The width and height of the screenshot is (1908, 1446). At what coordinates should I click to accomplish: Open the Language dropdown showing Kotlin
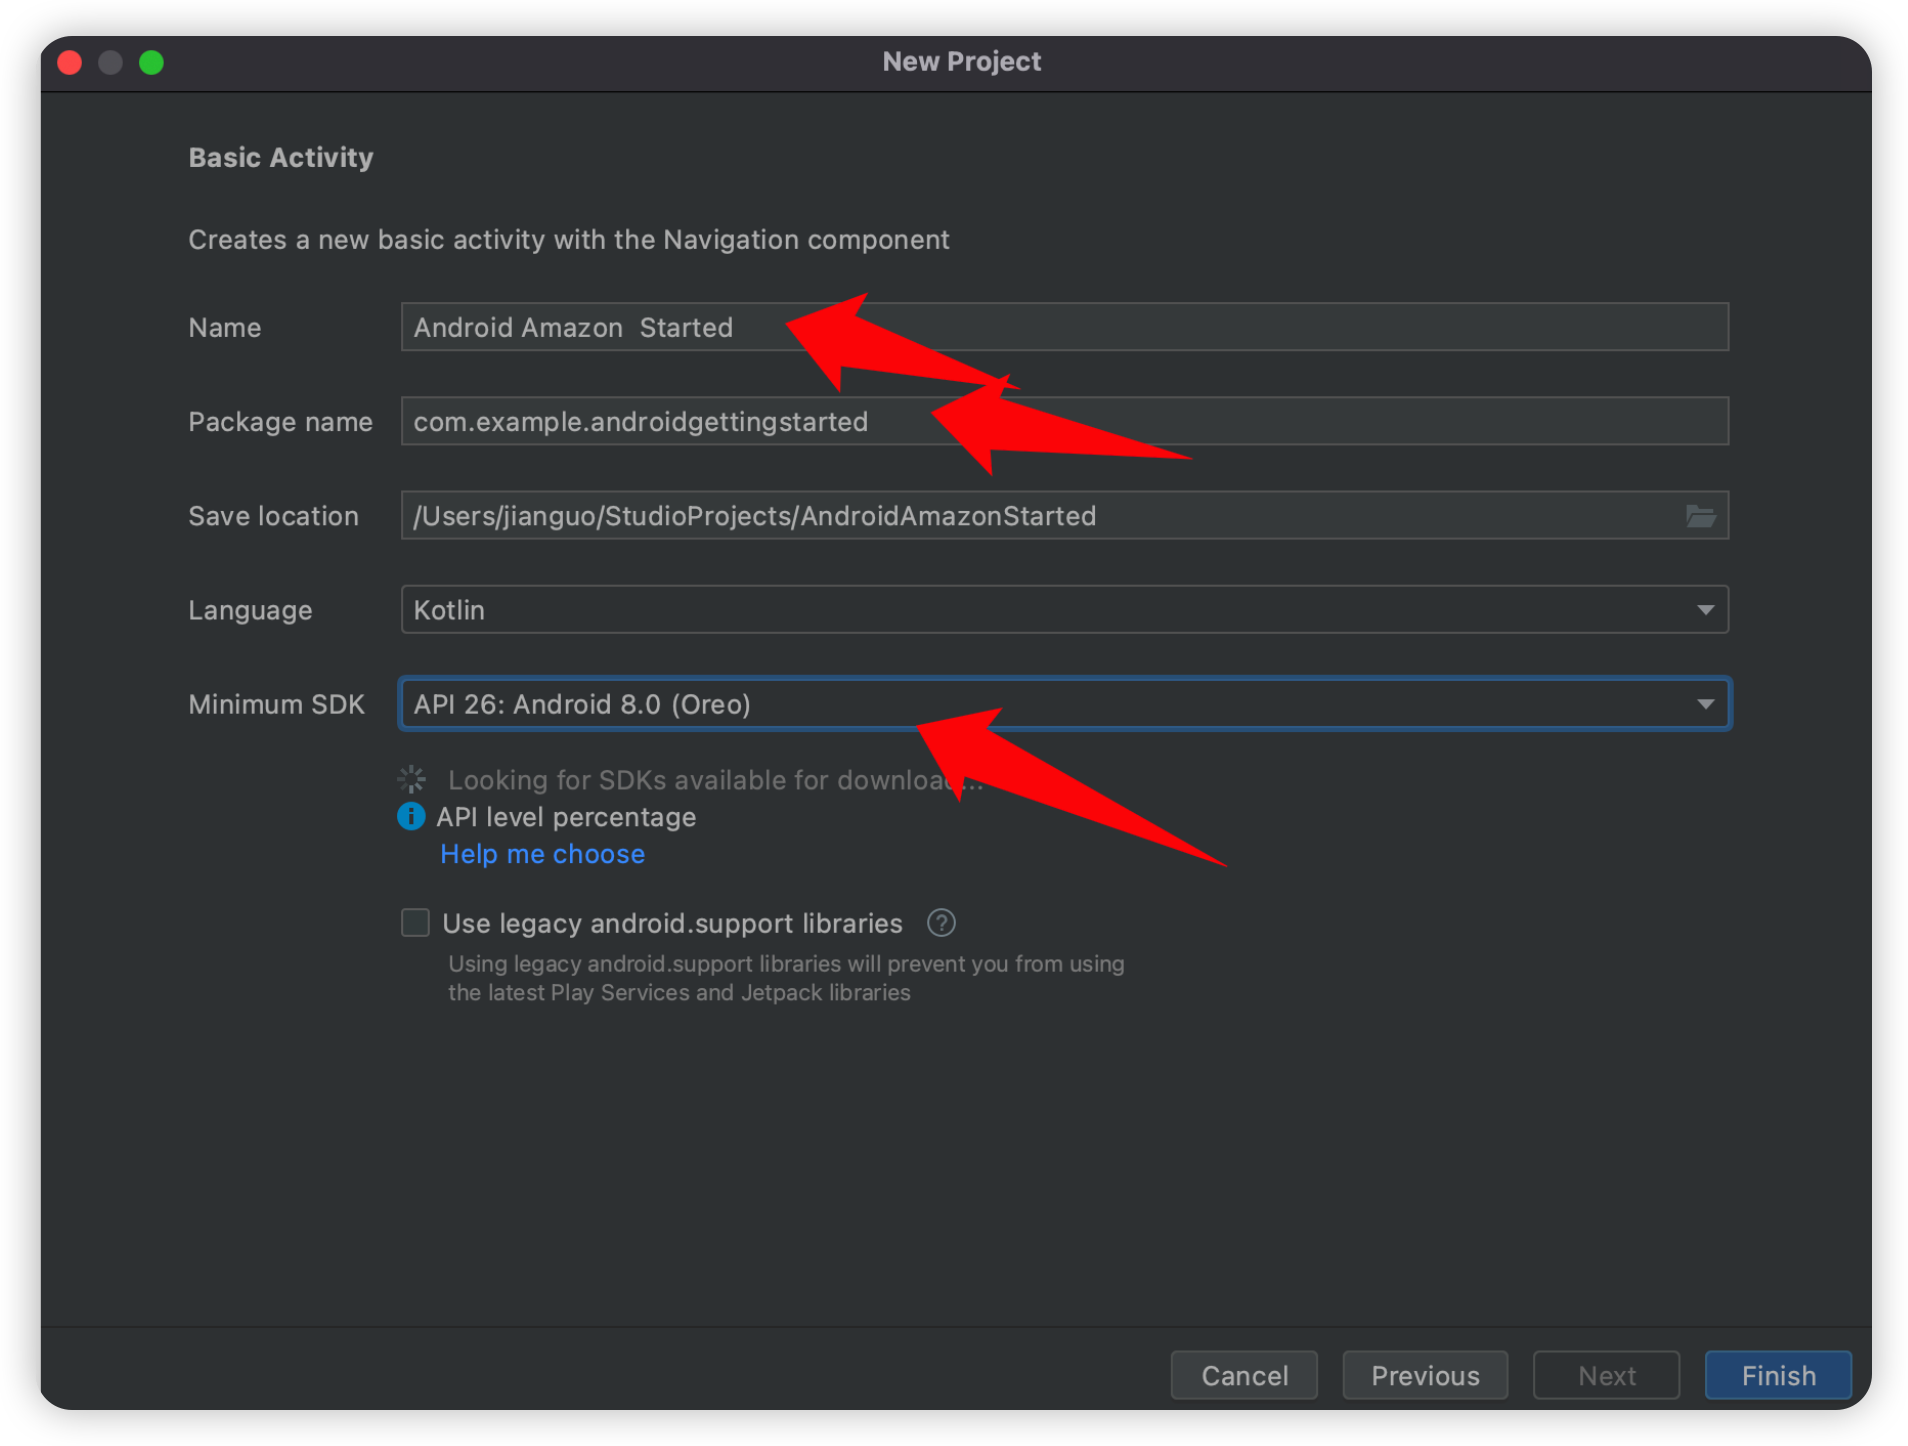pos(1064,610)
